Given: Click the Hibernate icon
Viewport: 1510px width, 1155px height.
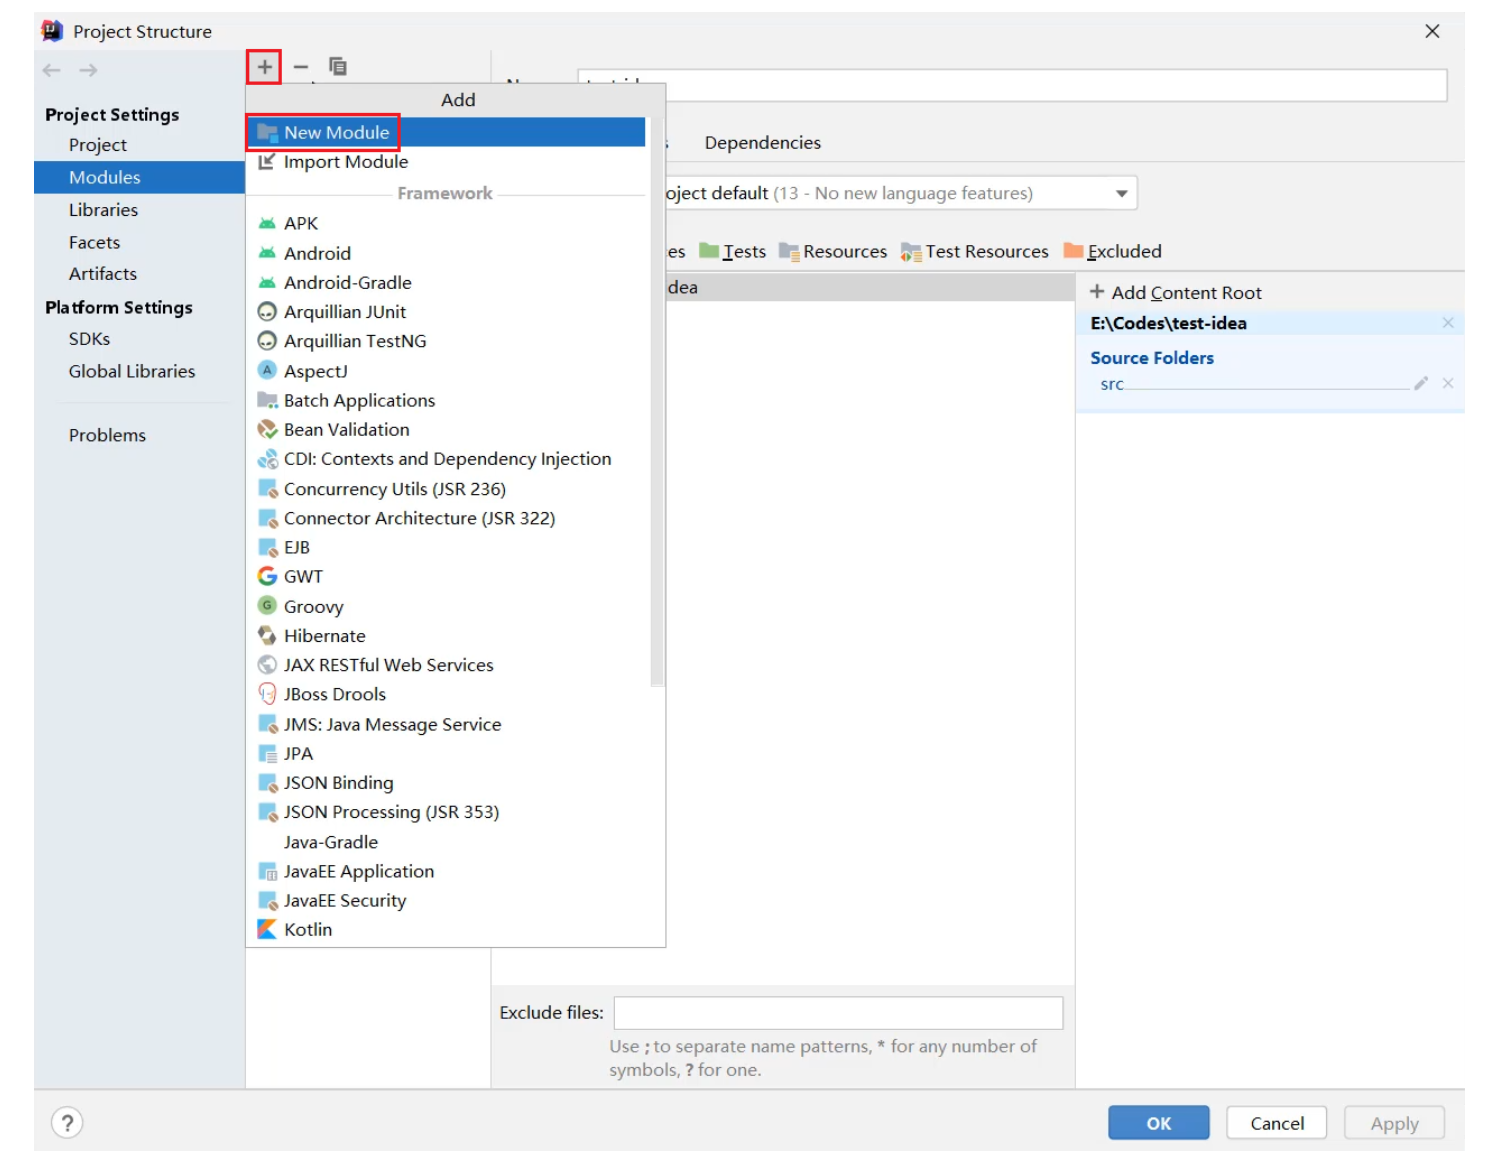Looking at the screenshot, I should pos(267,635).
